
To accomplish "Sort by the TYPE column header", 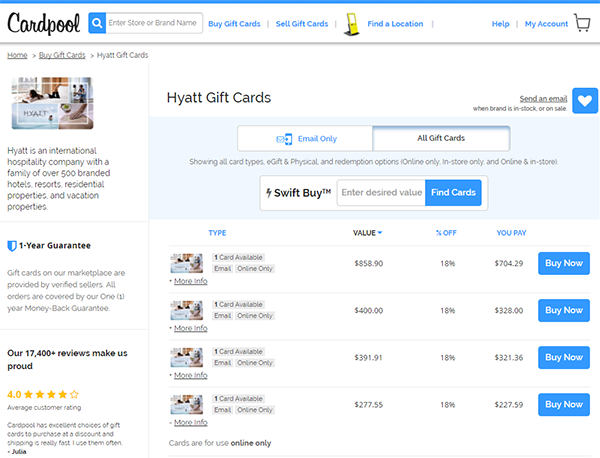I will pos(217,233).
